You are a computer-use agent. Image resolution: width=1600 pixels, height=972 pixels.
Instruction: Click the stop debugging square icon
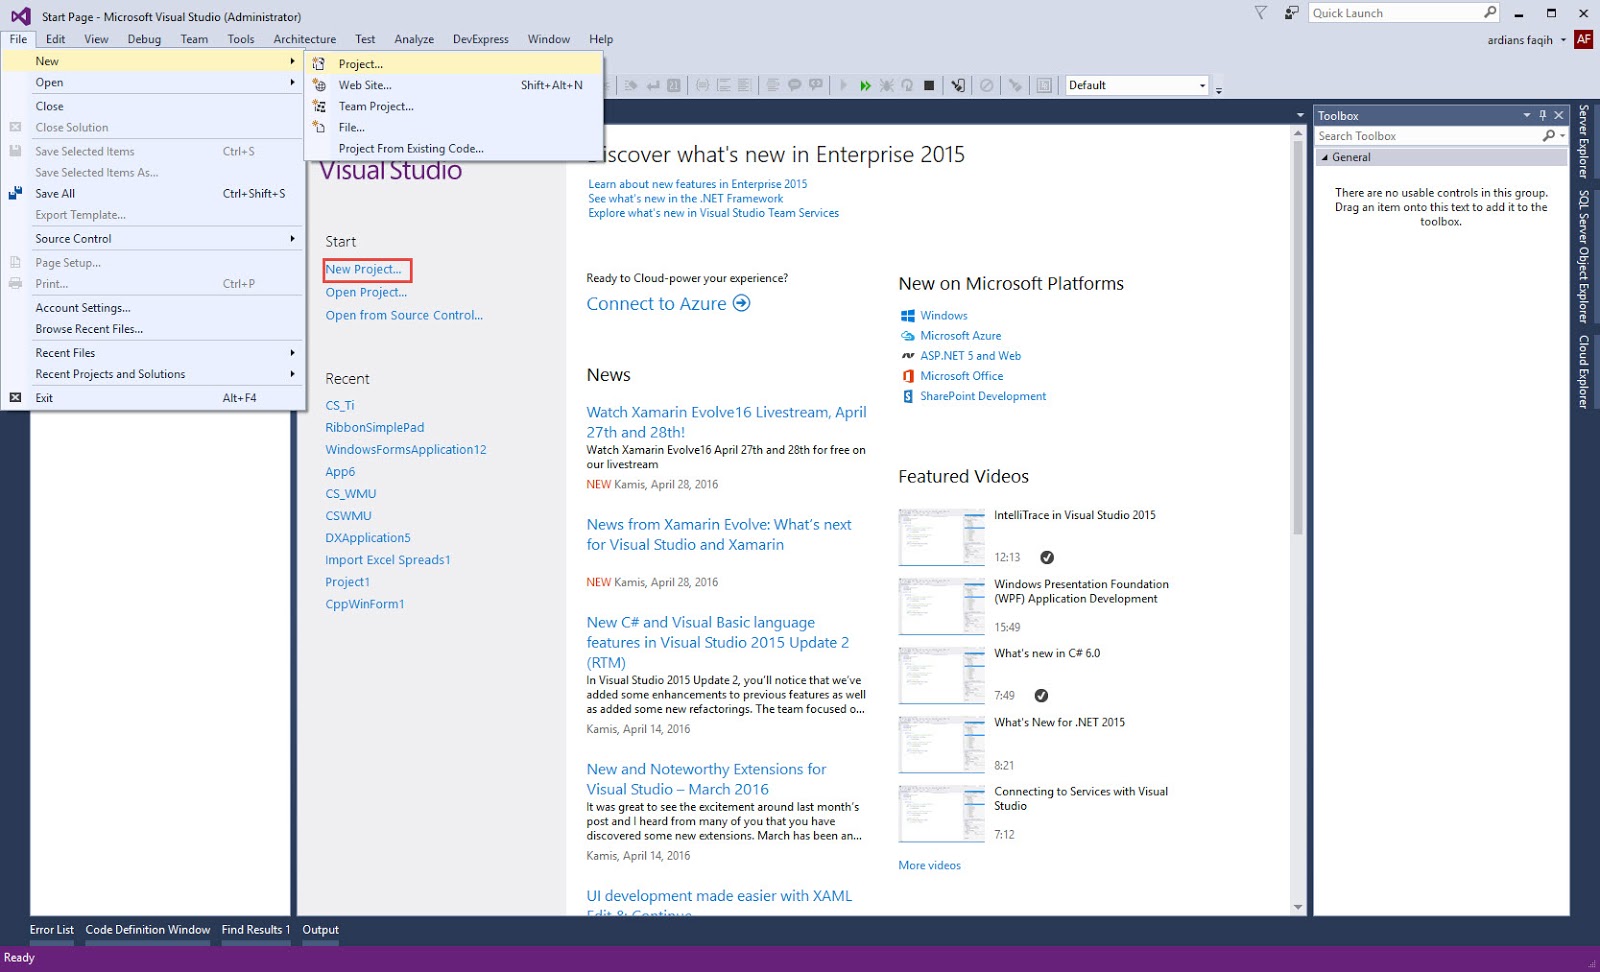(930, 85)
